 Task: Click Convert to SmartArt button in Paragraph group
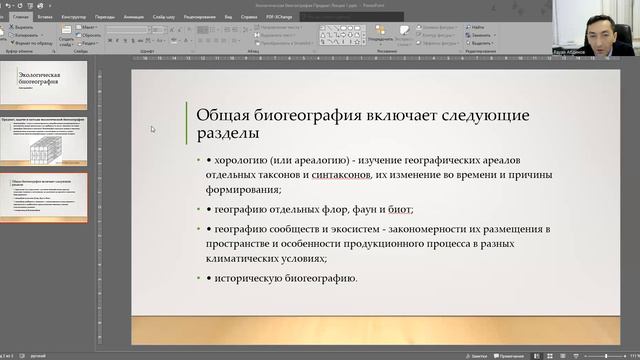284,43
